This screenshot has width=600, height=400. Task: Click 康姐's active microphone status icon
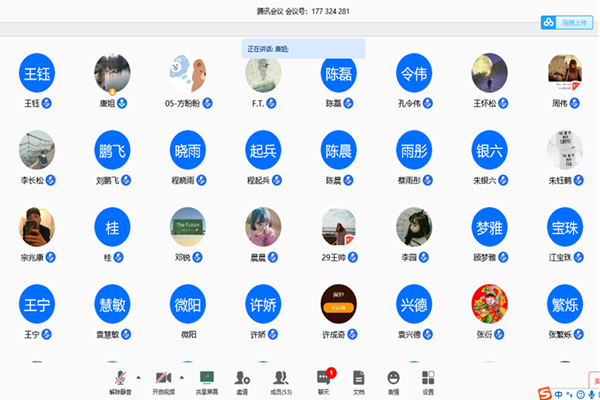122,103
